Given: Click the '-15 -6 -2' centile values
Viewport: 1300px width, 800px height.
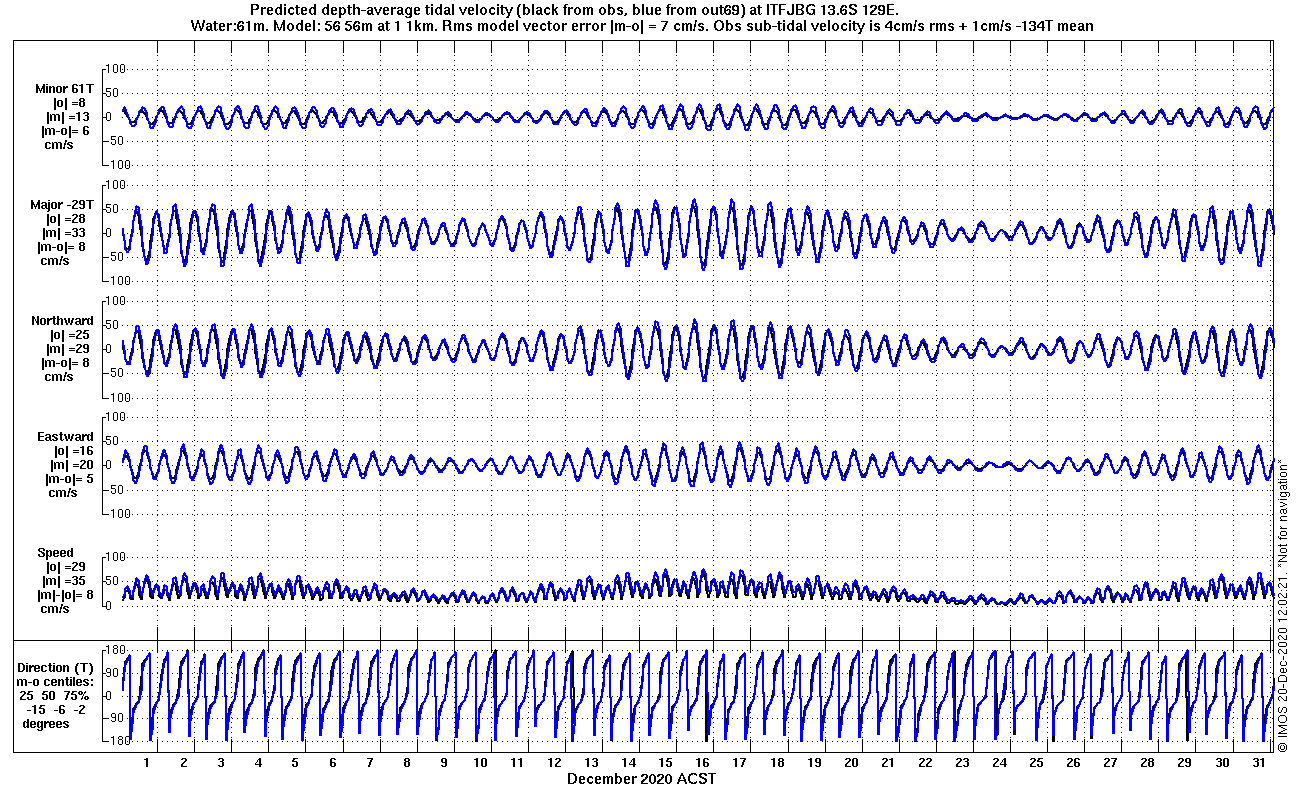Looking at the screenshot, I should (x=56, y=709).
